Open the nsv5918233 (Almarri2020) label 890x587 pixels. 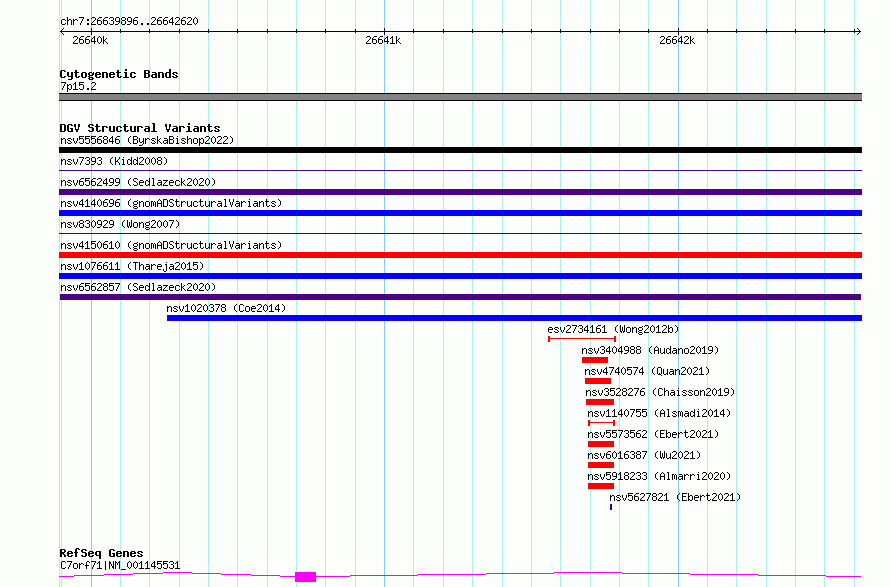pyautogui.click(x=659, y=476)
